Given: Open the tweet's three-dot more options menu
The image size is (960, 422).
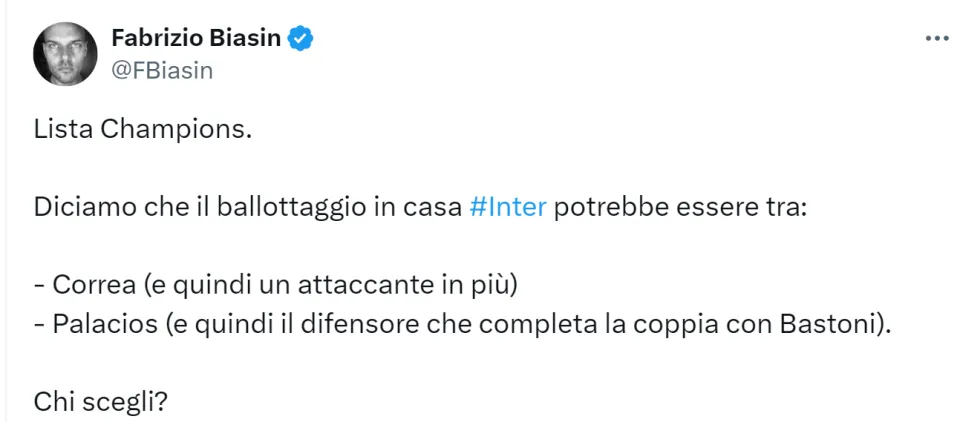Looking at the screenshot, I should pos(936,39).
